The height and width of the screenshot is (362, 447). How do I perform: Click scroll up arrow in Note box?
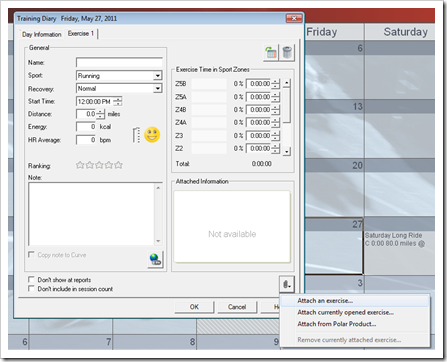click(x=158, y=188)
